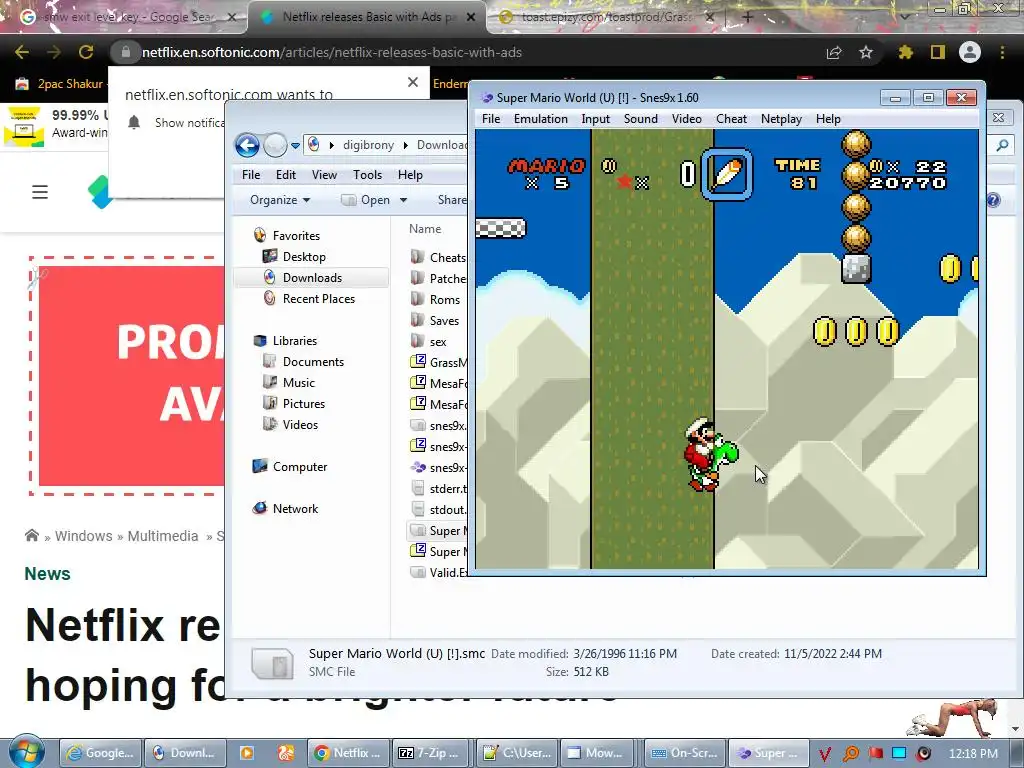Open the Sound menu in Snes9x

pos(640,119)
